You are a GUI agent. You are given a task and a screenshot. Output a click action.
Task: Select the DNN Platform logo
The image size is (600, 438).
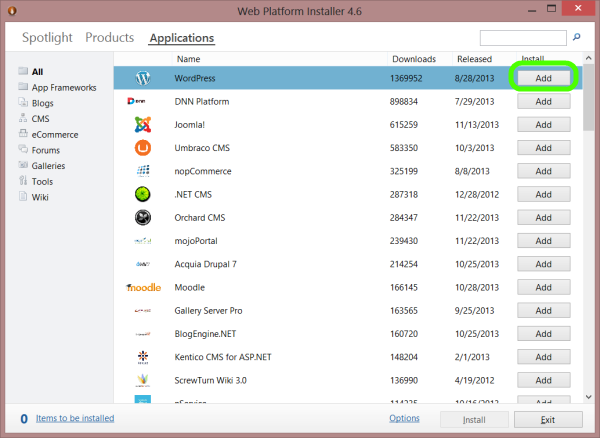[143, 101]
